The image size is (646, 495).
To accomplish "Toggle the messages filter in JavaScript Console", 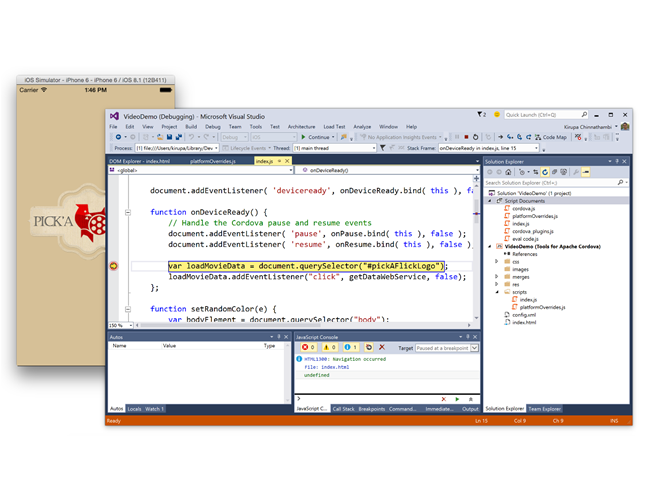I will [351, 347].
